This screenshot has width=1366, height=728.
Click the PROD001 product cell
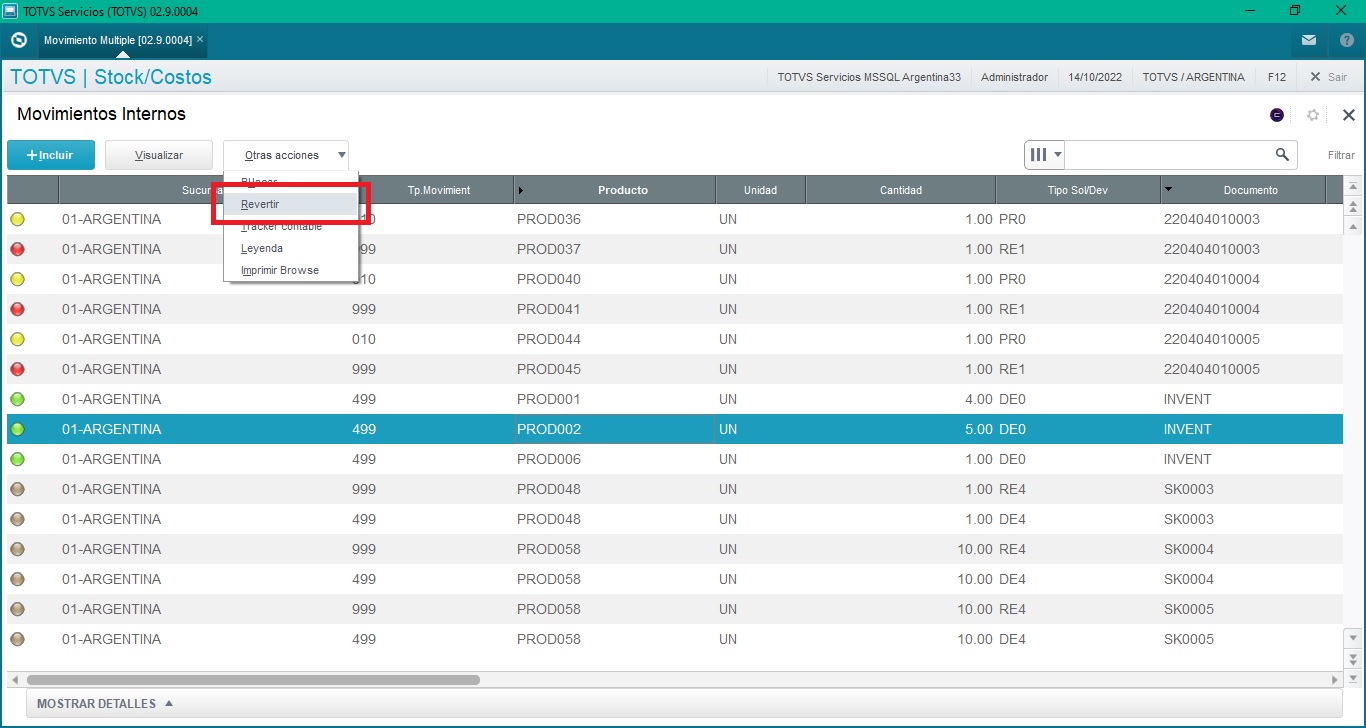click(x=614, y=399)
